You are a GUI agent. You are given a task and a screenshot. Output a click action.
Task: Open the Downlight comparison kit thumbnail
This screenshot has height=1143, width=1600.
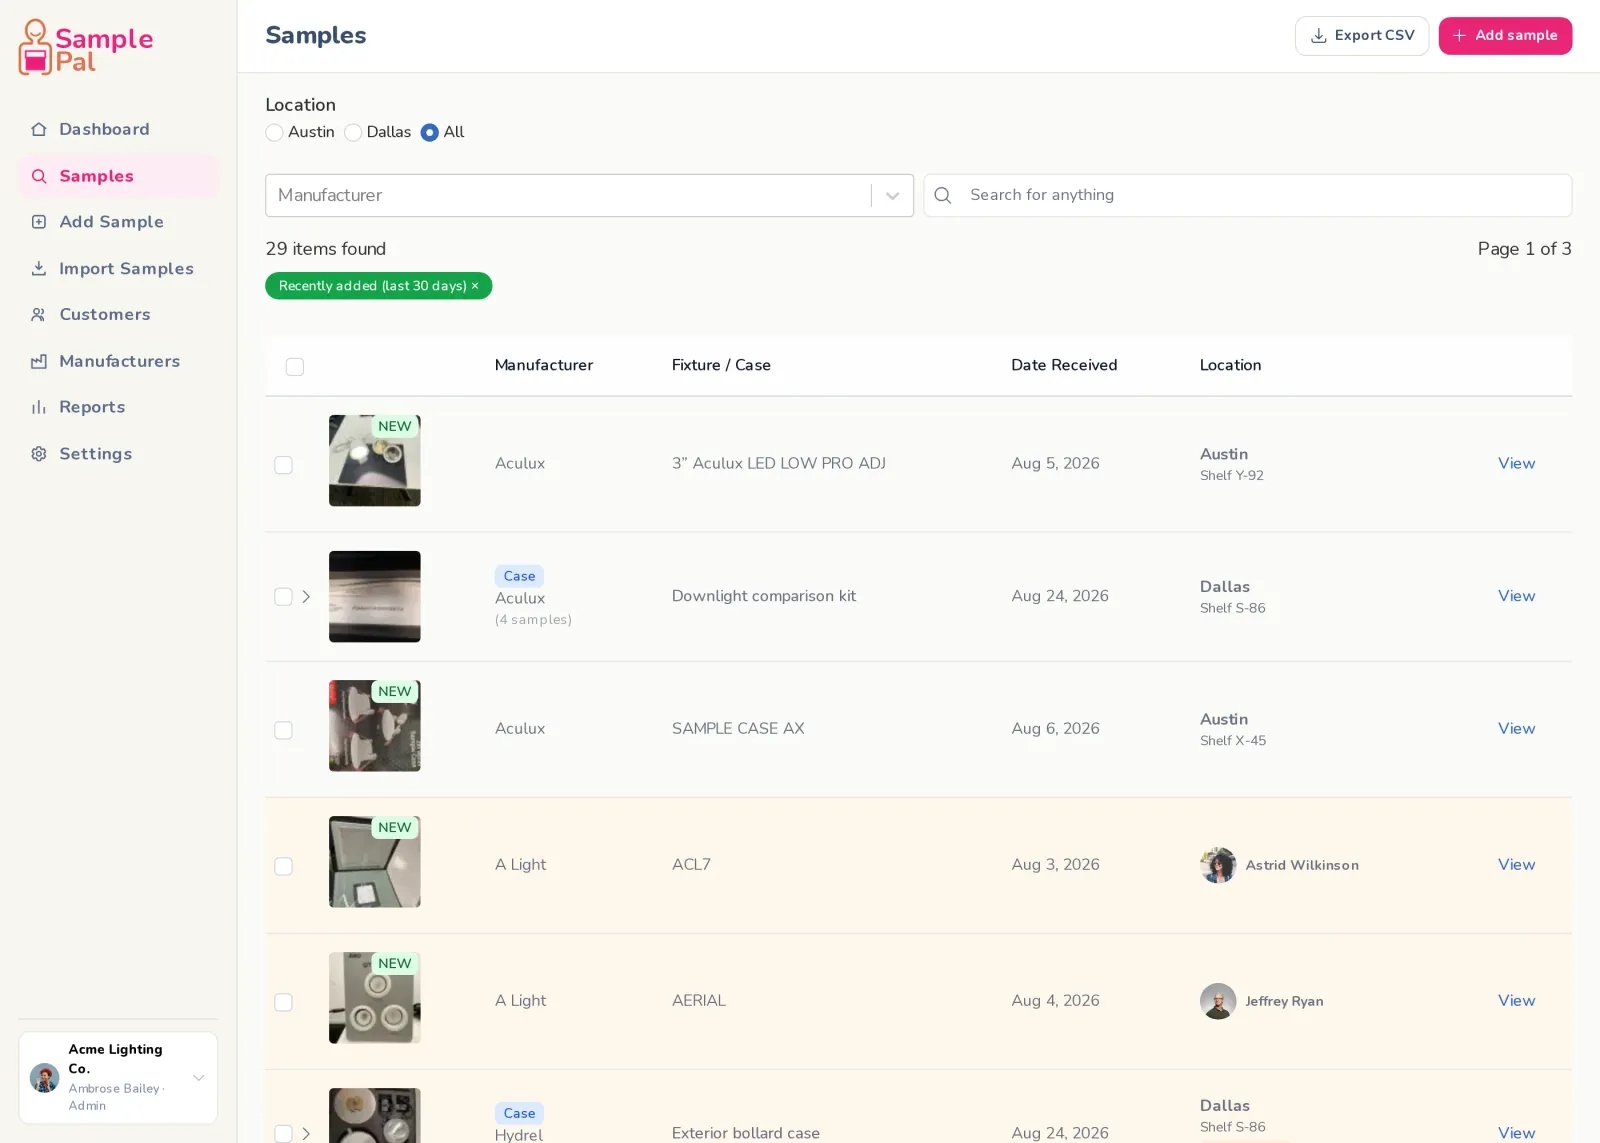[375, 597]
